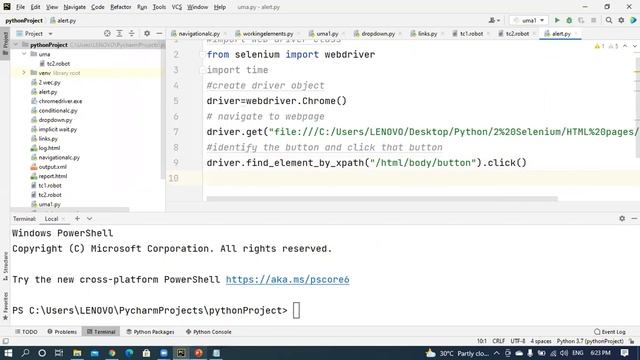Switch to the navigationalc.py editor tab
The height and width of the screenshot is (360, 640).
click(x=198, y=33)
